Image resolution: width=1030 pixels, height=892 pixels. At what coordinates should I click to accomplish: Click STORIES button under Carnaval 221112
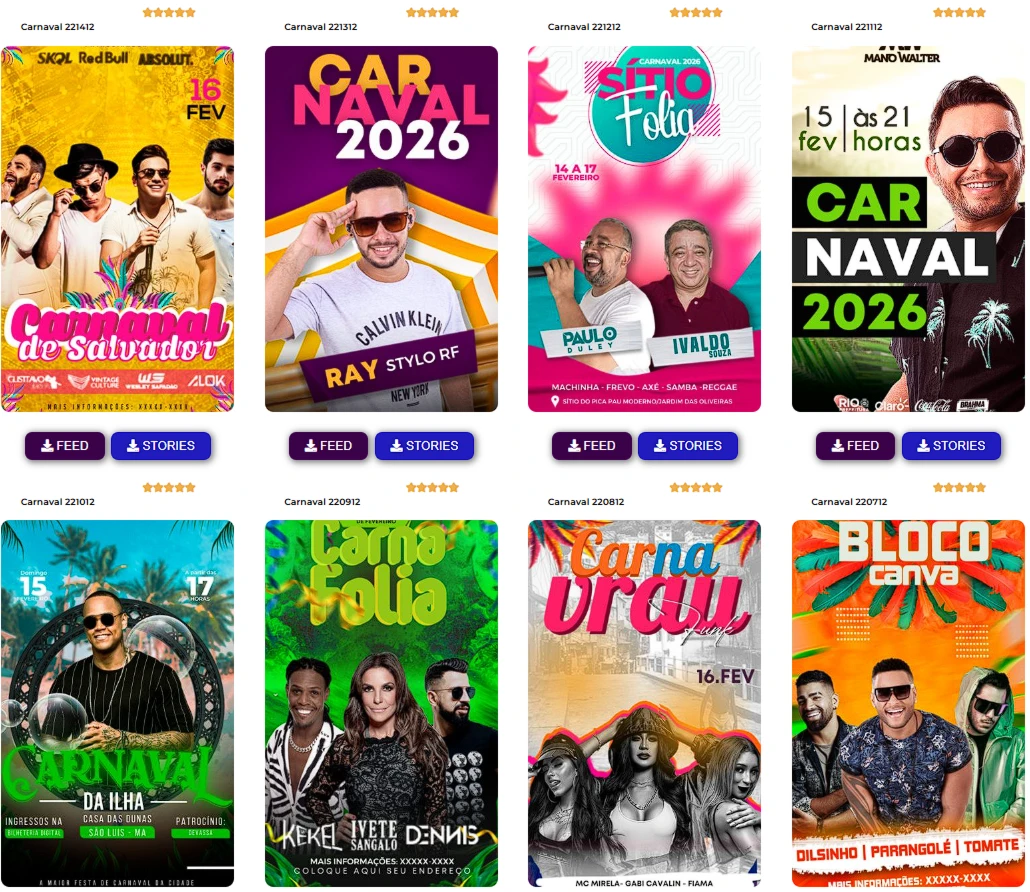(951, 446)
